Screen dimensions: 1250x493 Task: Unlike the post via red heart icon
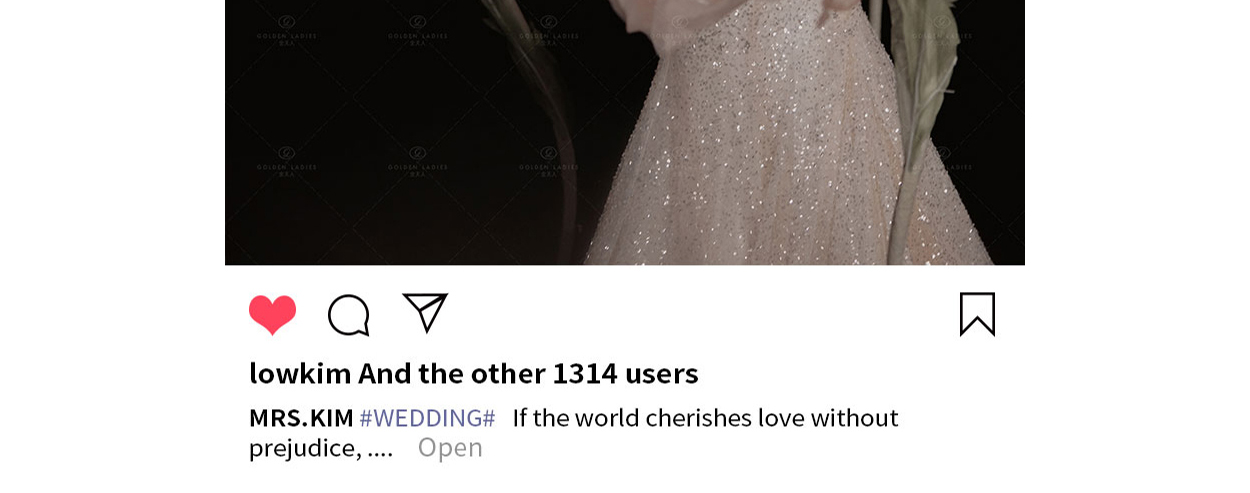(x=272, y=315)
